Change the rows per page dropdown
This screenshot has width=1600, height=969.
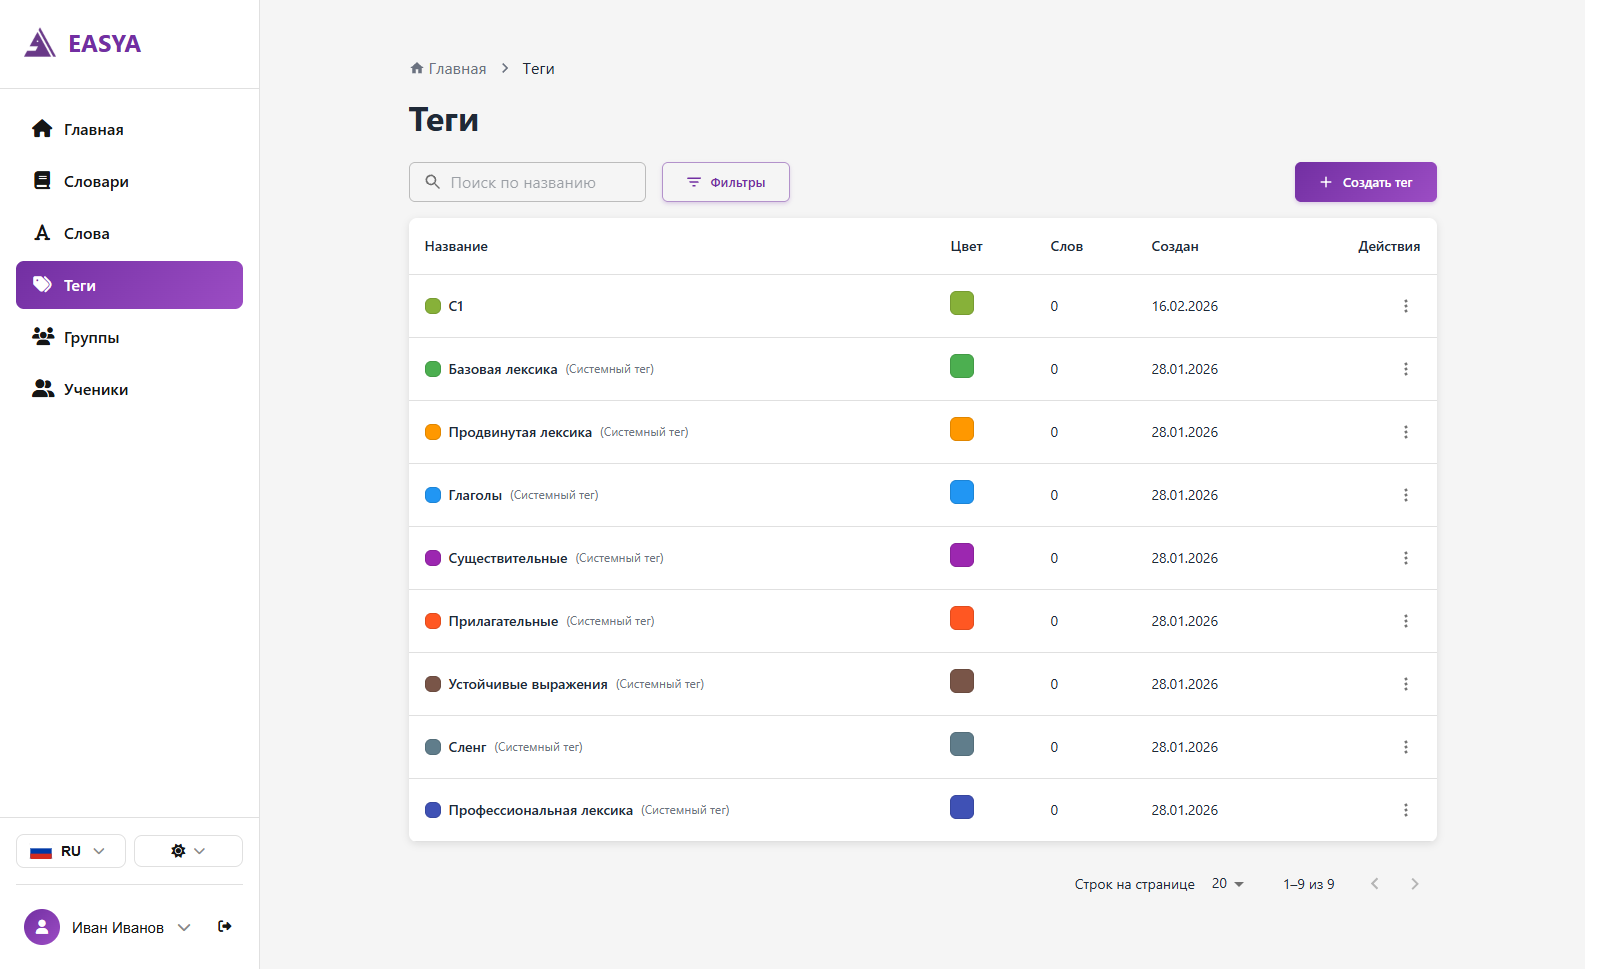pyautogui.click(x=1227, y=884)
